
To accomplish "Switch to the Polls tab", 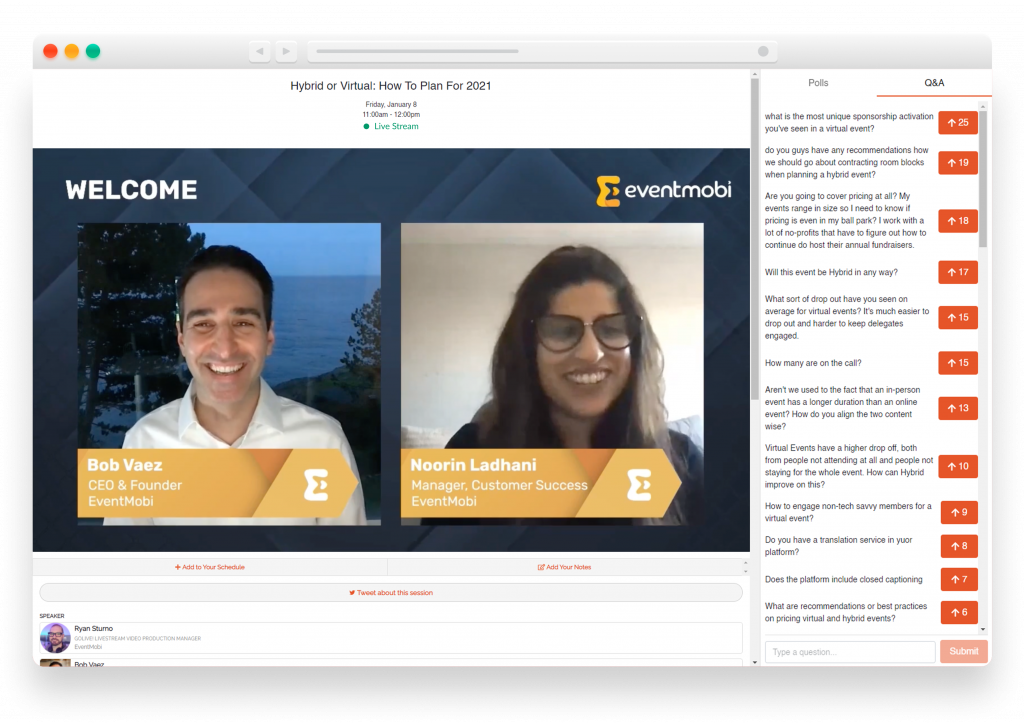I will pyautogui.click(x=818, y=83).
